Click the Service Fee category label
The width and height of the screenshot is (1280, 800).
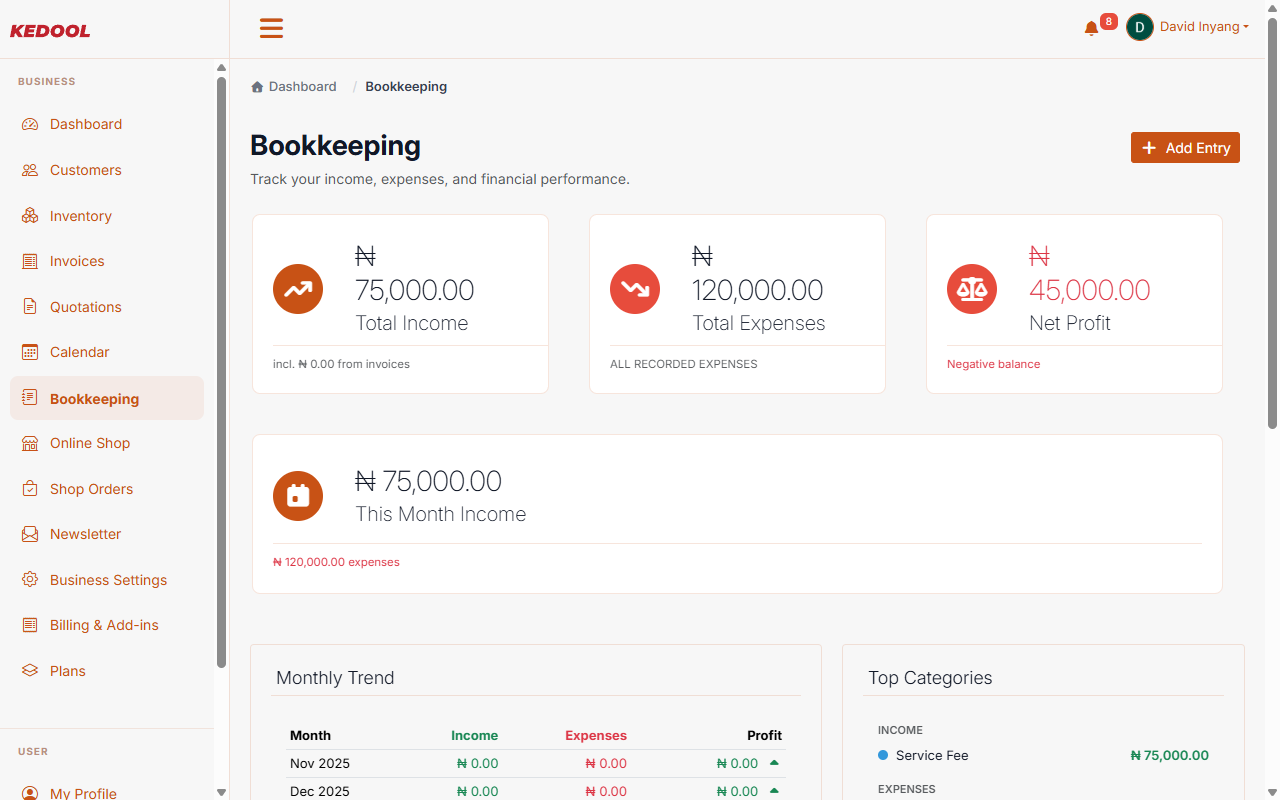pos(932,755)
